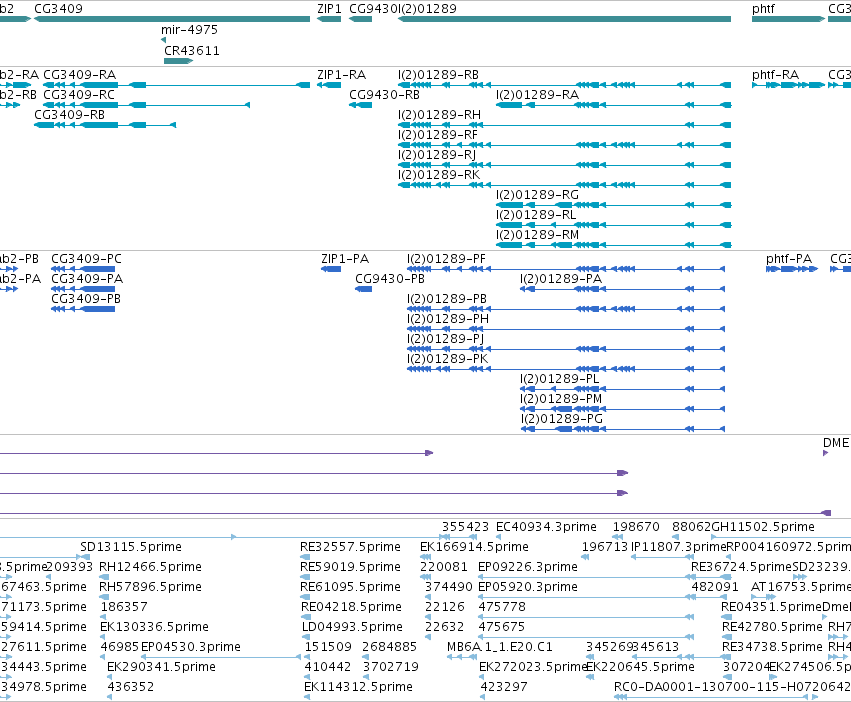Image resolution: width=851 pixels, height=702 pixels.
Task: Select EST IP11807.3prime
Action: pyautogui.click(x=678, y=547)
